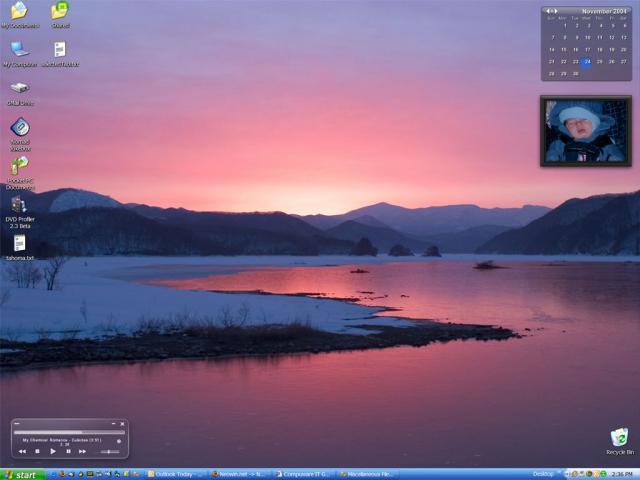
Task: Minimize the media player widget
Action: click(x=113, y=424)
